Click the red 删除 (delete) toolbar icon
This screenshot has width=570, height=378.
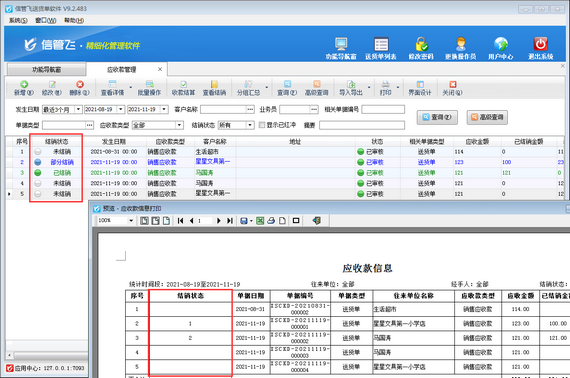coord(80,85)
